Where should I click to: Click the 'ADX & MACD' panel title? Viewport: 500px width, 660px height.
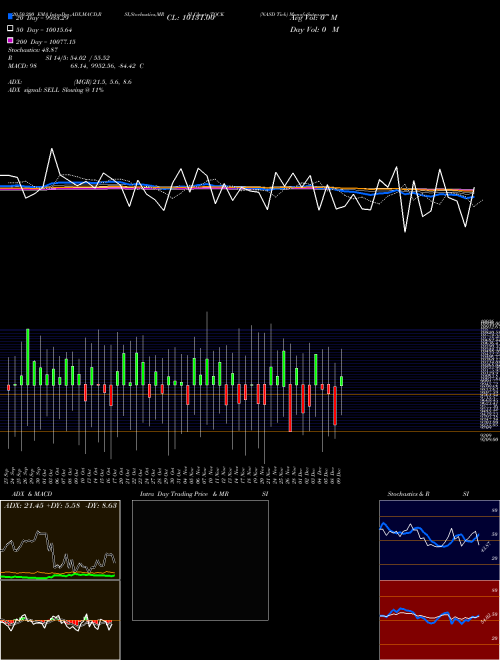tap(32, 494)
